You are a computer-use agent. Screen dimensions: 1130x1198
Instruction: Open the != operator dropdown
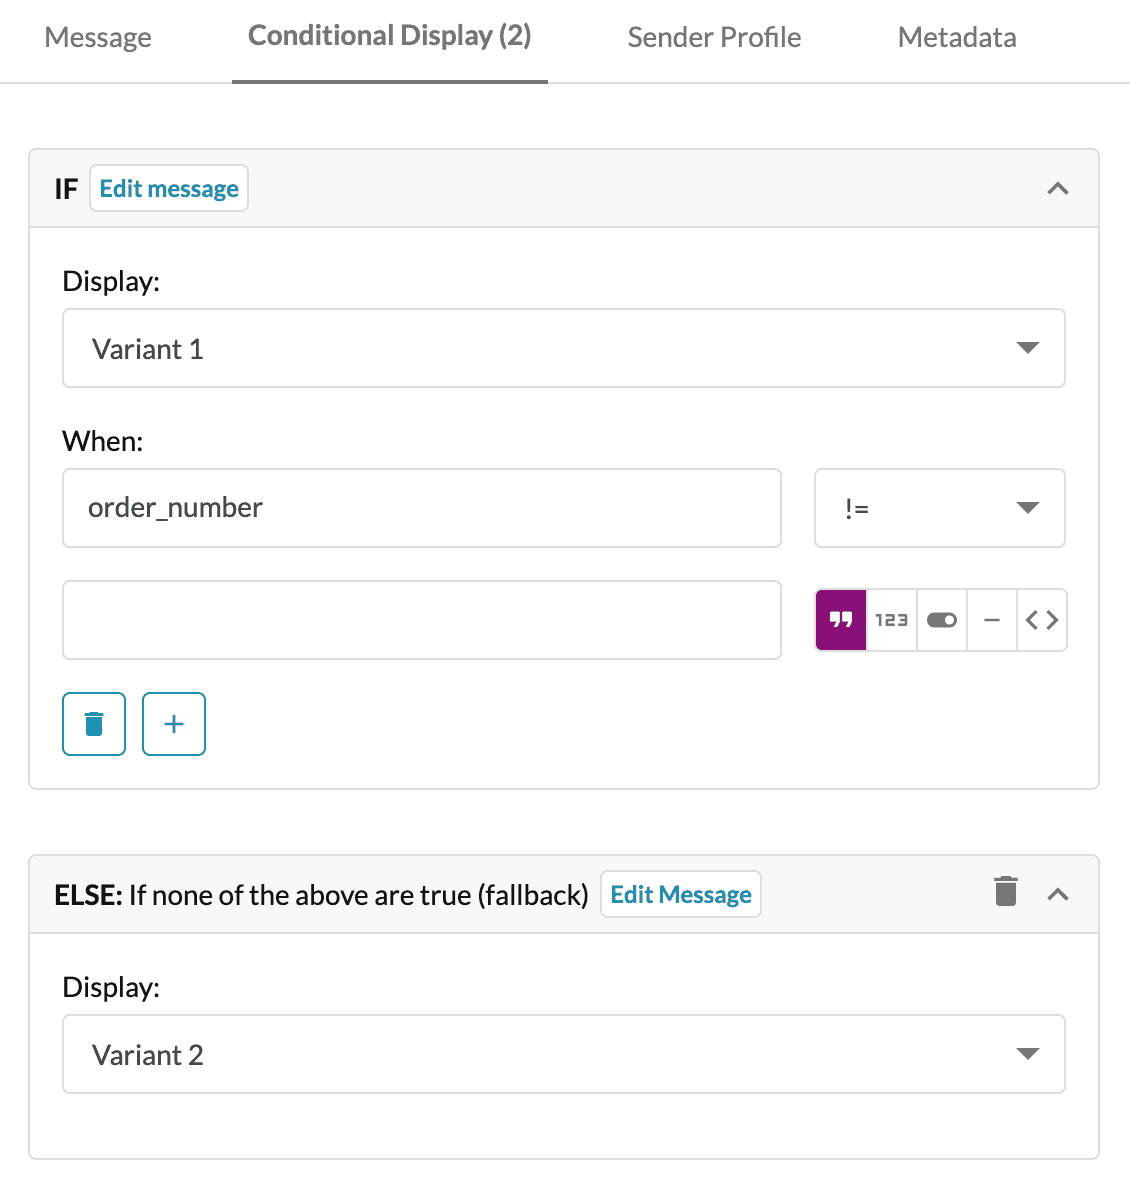click(940, 508)
